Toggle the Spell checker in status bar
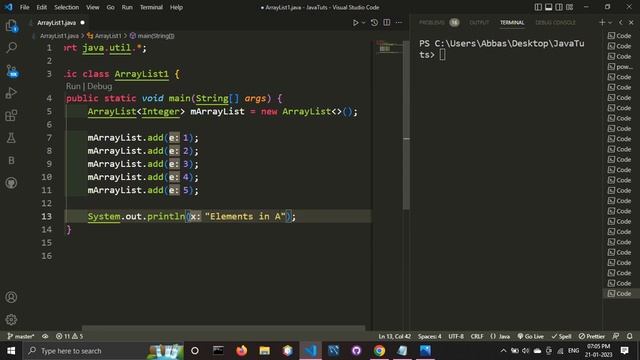This screenshot has width=640, height=360. click(561, 336)
